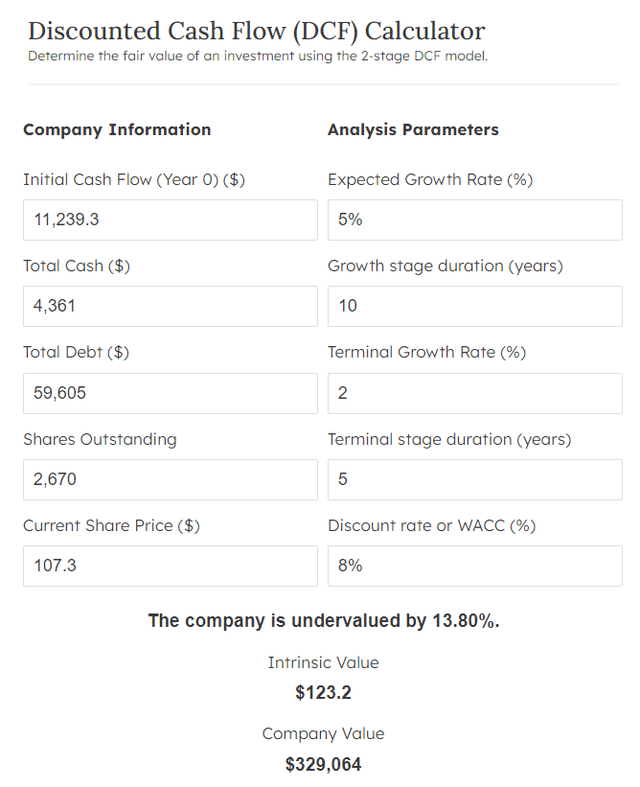Viewport: 640px width, 787px height.
Task: Click the Company Value label
Action: 323,734
